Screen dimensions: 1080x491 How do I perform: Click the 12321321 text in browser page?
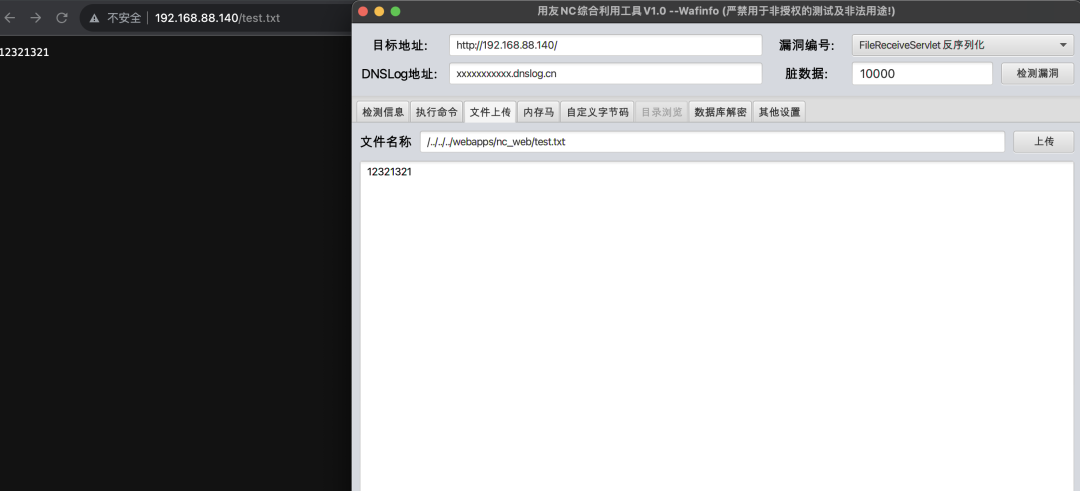point(24,52)
